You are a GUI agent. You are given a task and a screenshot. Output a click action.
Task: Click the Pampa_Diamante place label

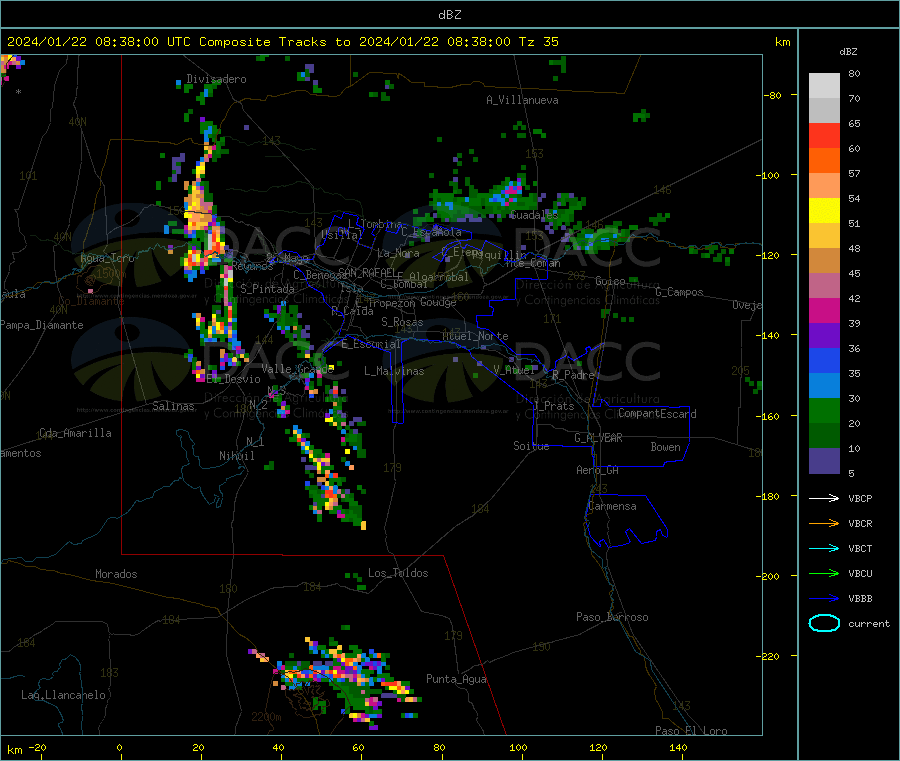[42, 325]
